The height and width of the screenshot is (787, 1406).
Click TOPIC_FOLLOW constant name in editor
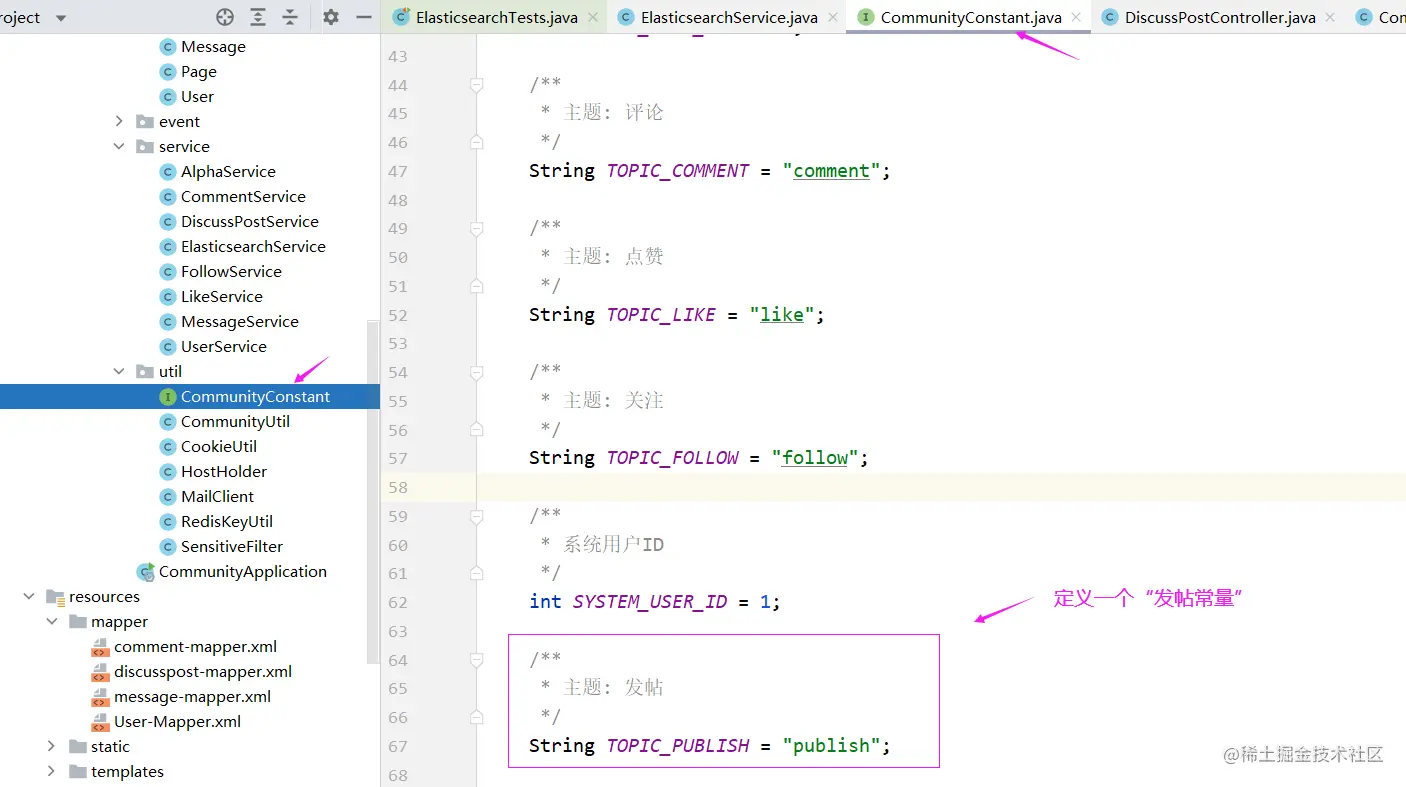click(x=672, y=458)
